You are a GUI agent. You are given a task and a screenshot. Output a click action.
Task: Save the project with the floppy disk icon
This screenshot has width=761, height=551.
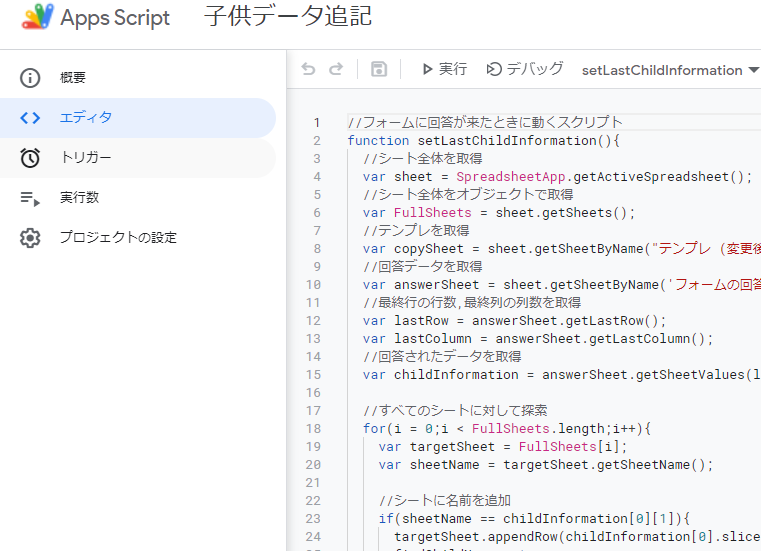pos(379,69)
